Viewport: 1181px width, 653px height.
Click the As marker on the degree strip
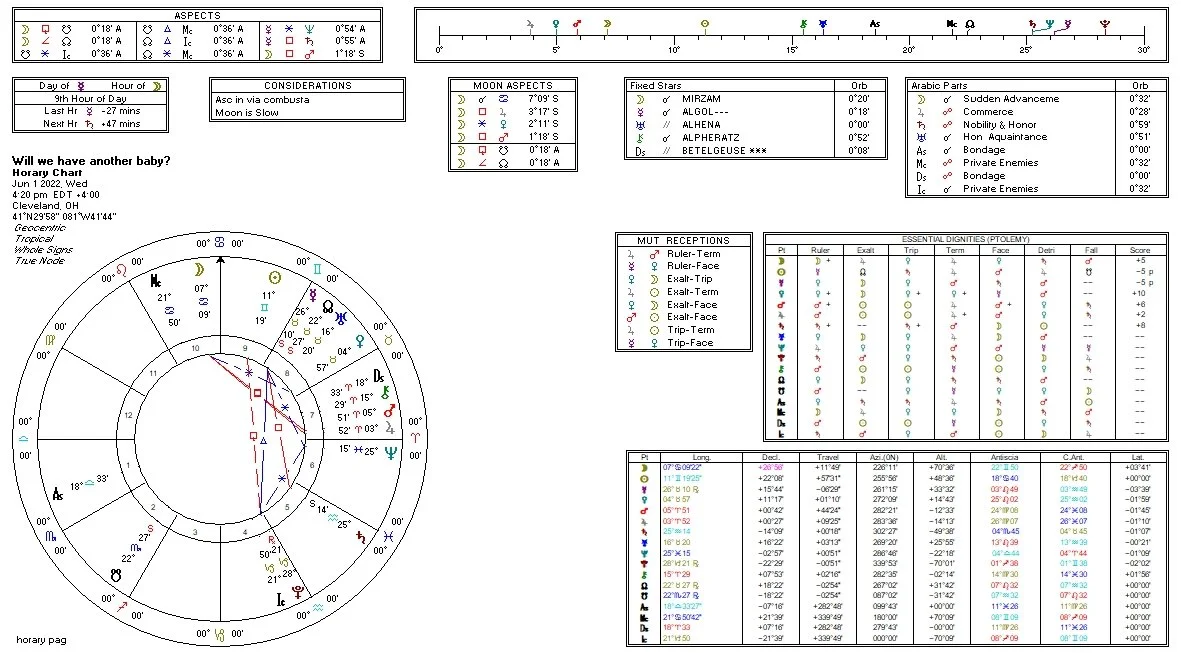click(874, 24)
